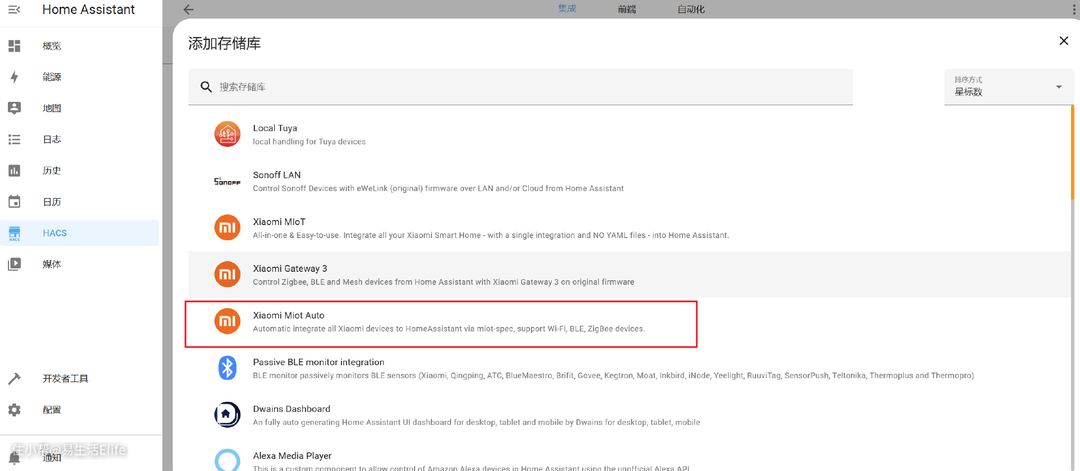This screenshot has width=1080, height=471.
Task: Select the Xiaomi Miot Auto repository
Action: click(440, 322)
